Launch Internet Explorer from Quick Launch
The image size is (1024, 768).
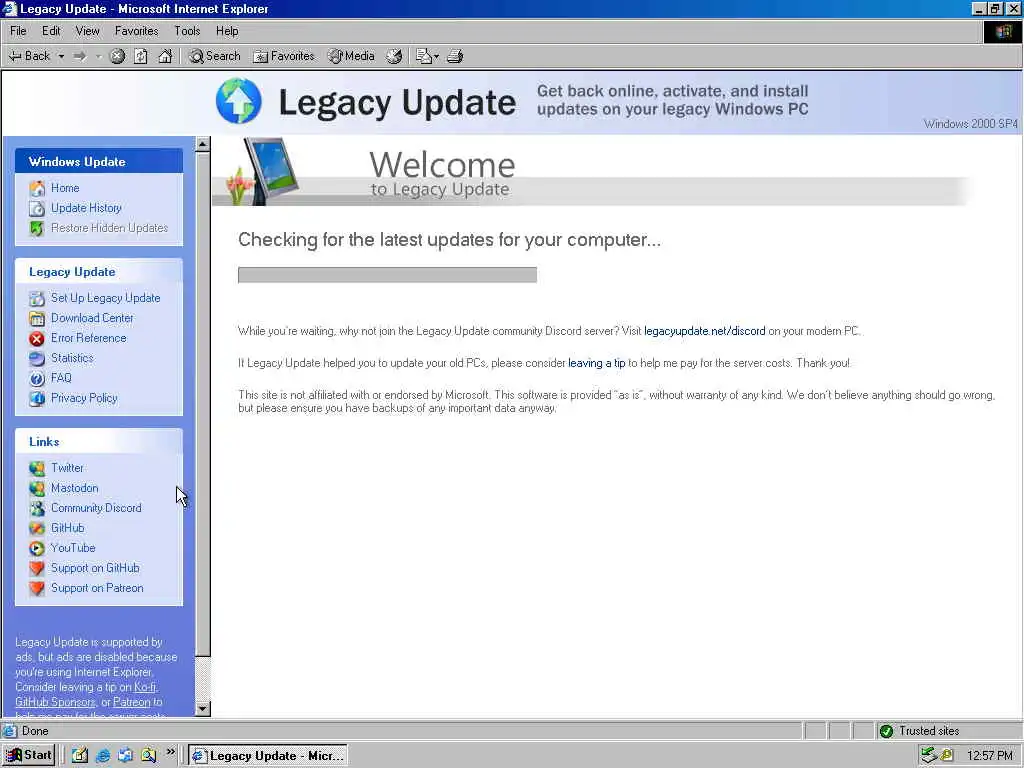103,756
